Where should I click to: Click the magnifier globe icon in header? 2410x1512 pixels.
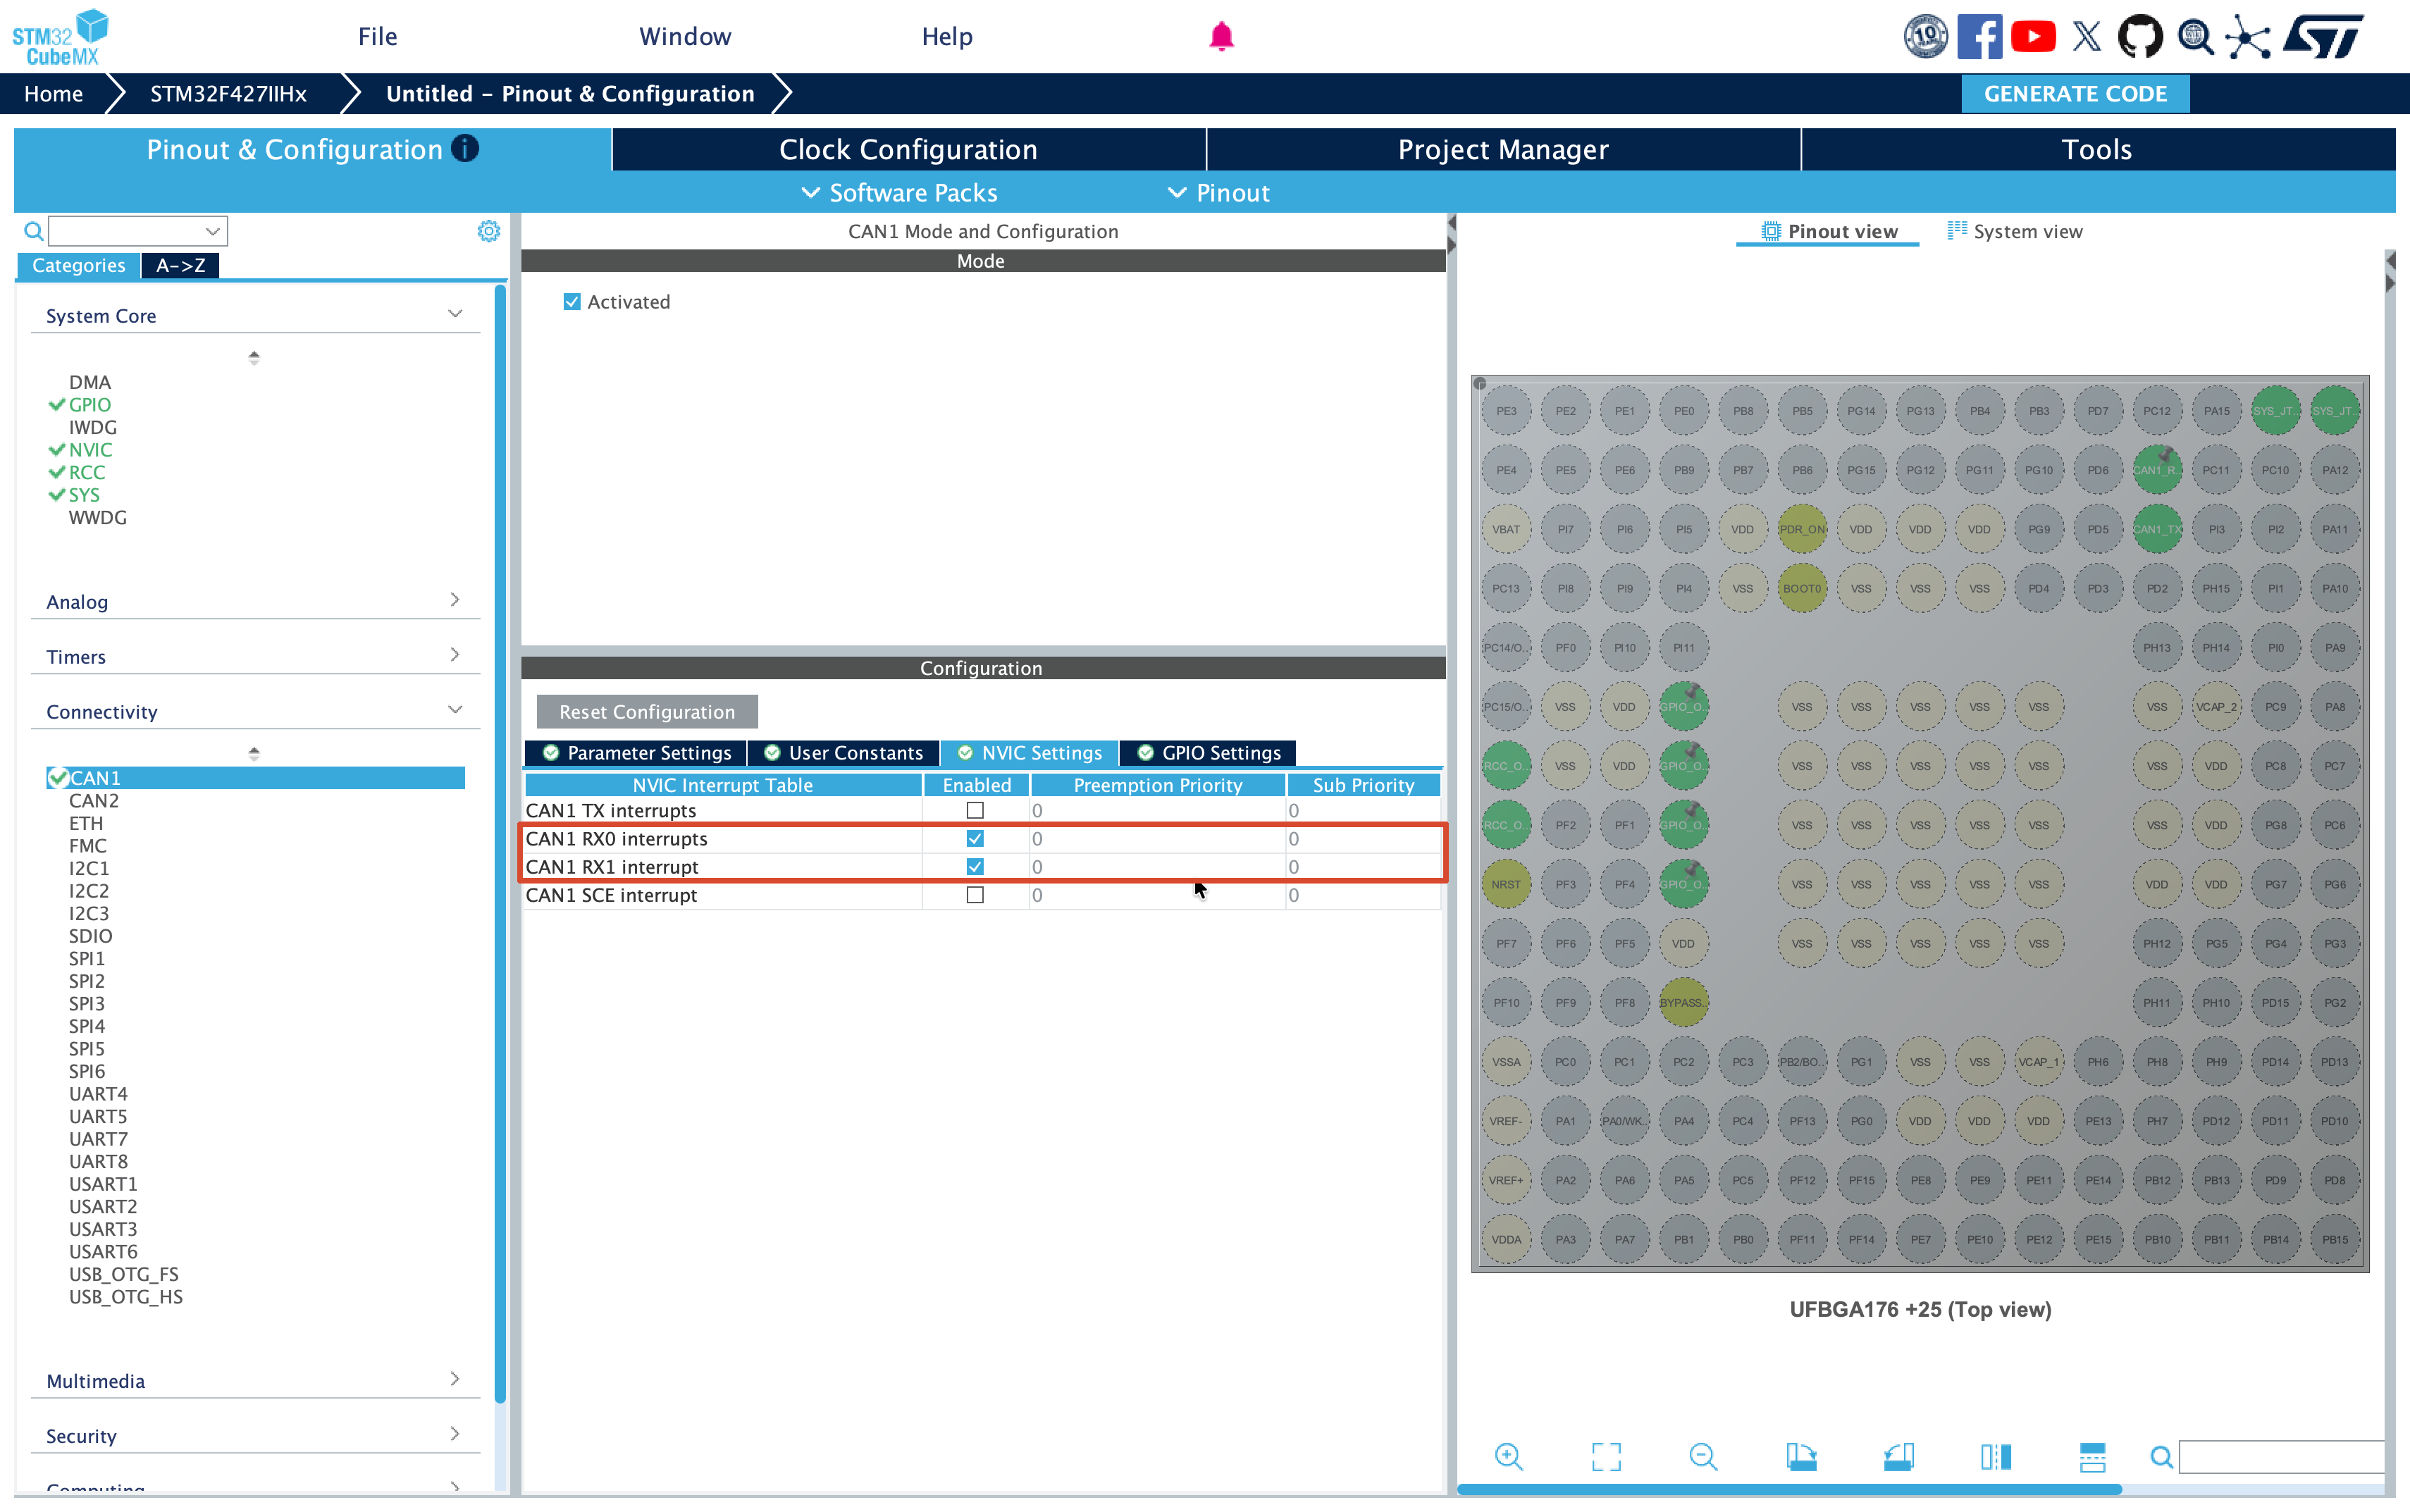(x=2195, y=37)
